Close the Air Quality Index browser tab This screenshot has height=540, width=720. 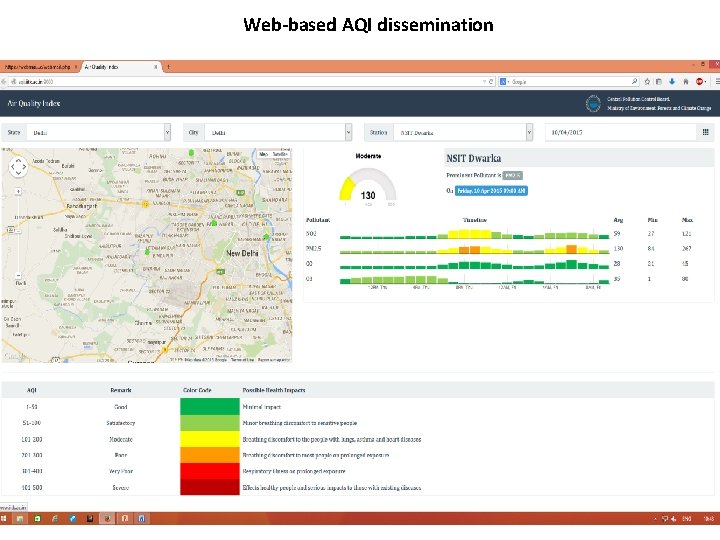156,67
